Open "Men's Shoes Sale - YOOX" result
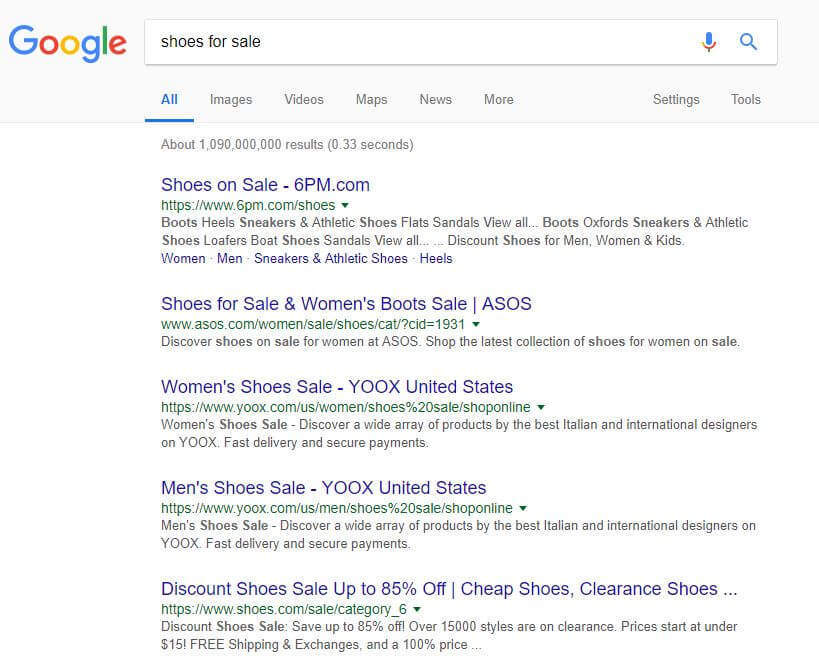The width and height of the screenshot is (819, 669). pyautogui.click(x=323, y=488)
